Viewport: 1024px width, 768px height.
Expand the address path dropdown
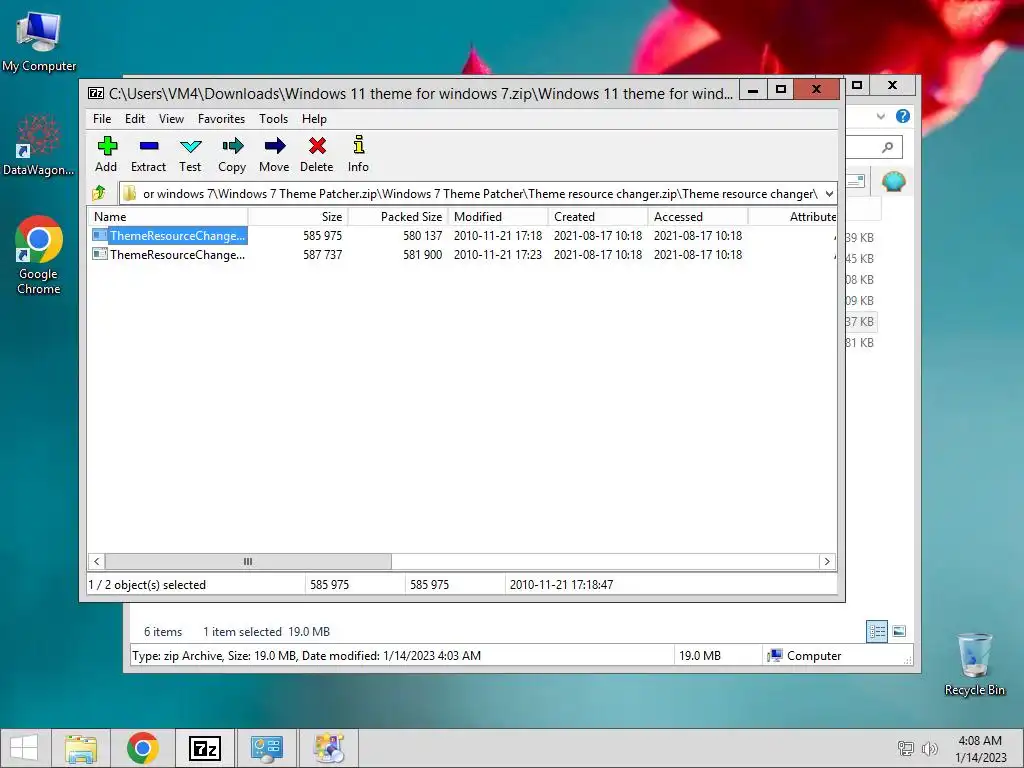(829, 194)
